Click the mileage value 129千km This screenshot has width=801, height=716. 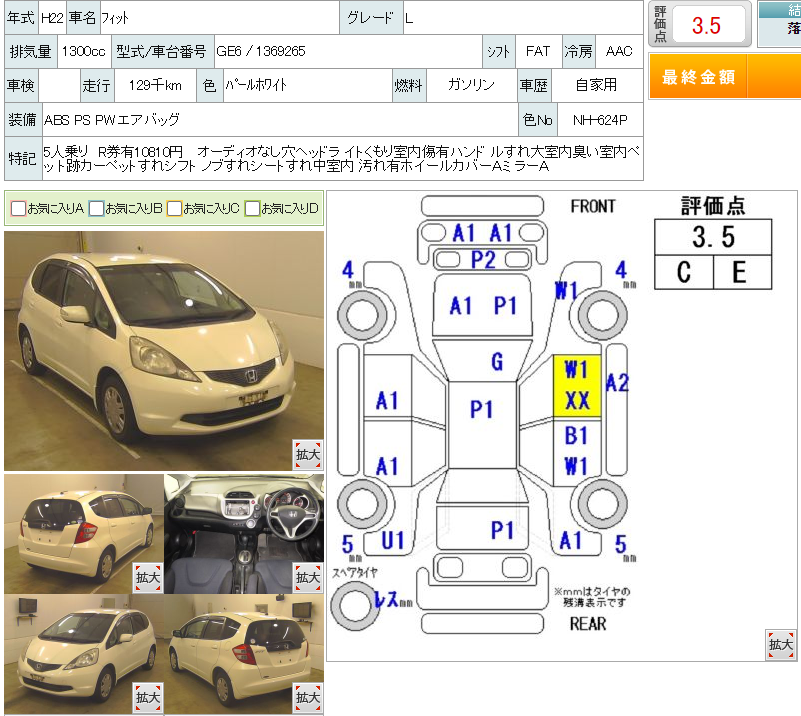click(155, 85)
